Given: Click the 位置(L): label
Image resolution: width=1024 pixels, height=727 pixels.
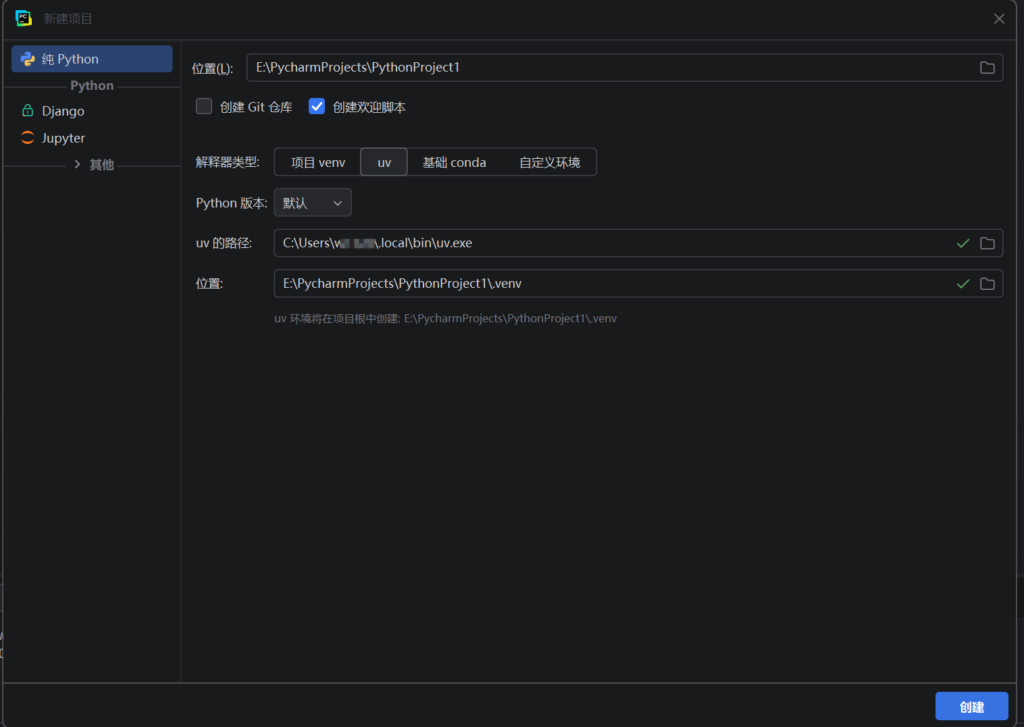Looking at the screenshot, I should (212, 69).
